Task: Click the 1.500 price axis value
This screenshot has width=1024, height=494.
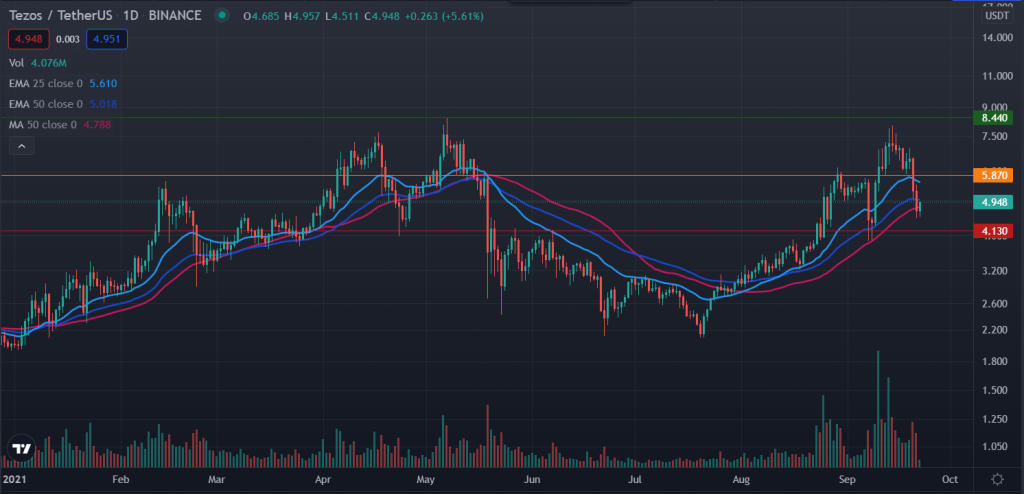Action: [997, 391]
